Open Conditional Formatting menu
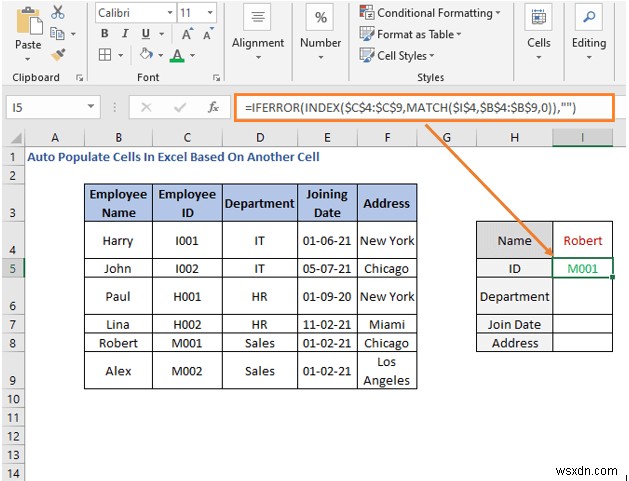The height and width of the screenshot is (481, 629). pyautogui.click(x=430, y=13)
